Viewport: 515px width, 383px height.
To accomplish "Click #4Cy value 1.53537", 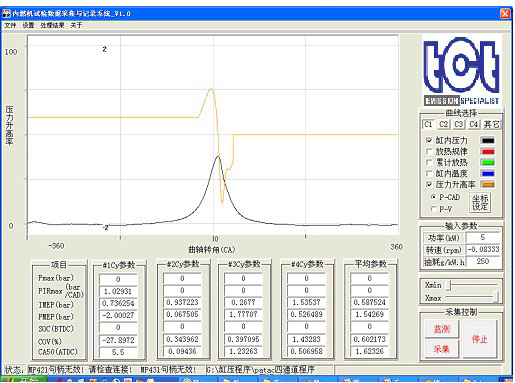I will (x=306, y=302).
